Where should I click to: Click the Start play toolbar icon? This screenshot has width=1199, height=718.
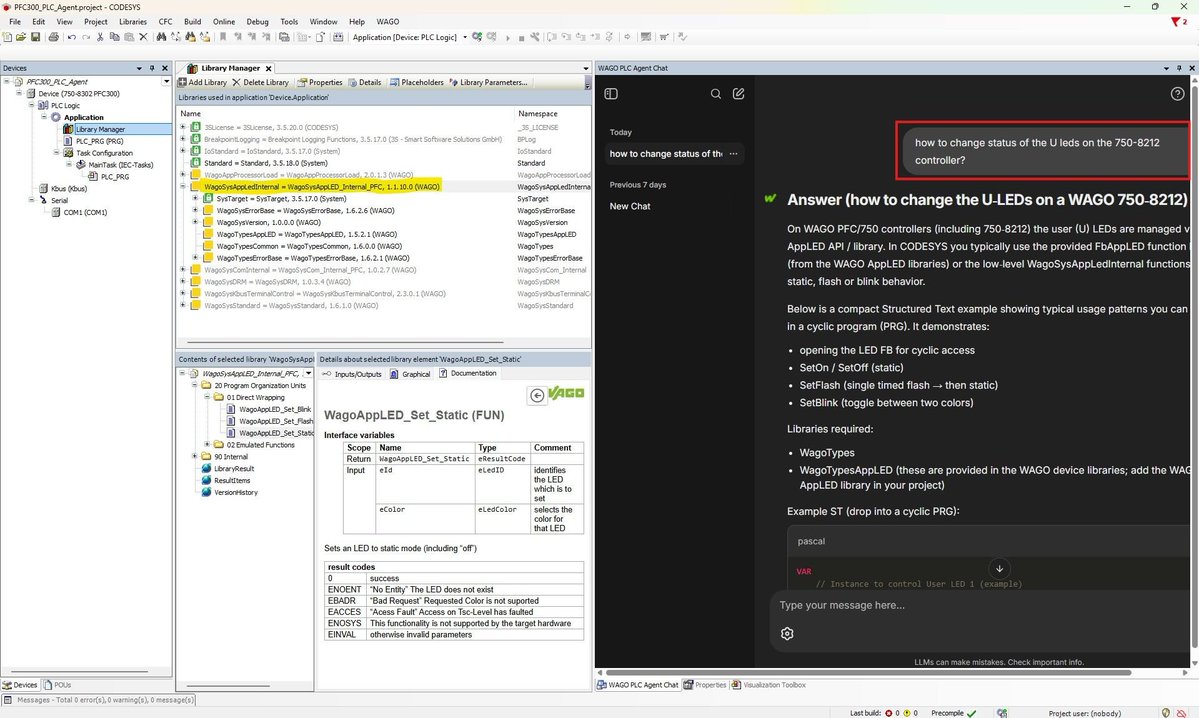(x=508, y=37)
